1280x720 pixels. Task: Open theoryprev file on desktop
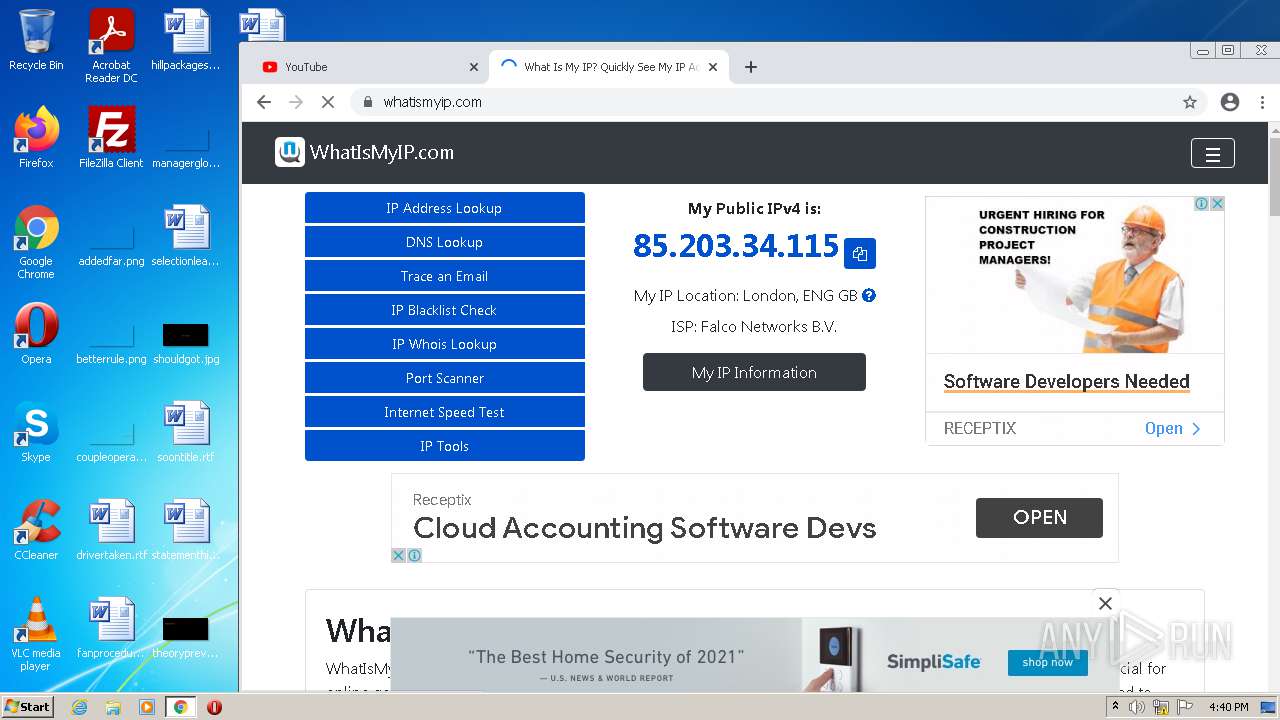pos(186,637)
